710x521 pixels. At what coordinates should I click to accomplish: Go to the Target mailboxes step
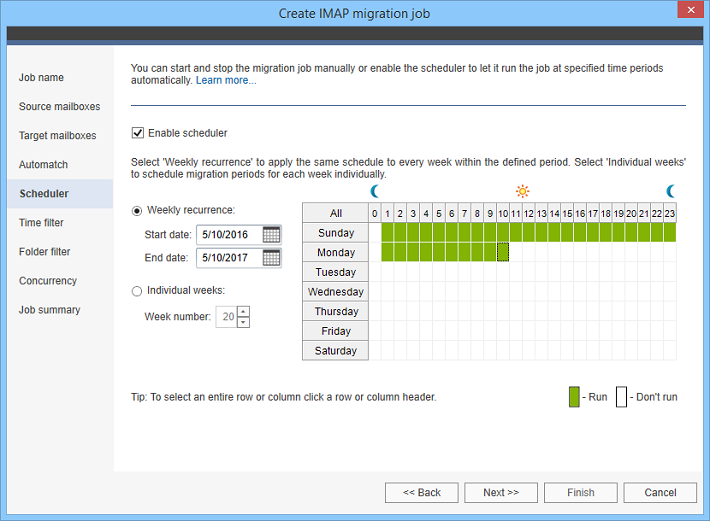[58, 135]
